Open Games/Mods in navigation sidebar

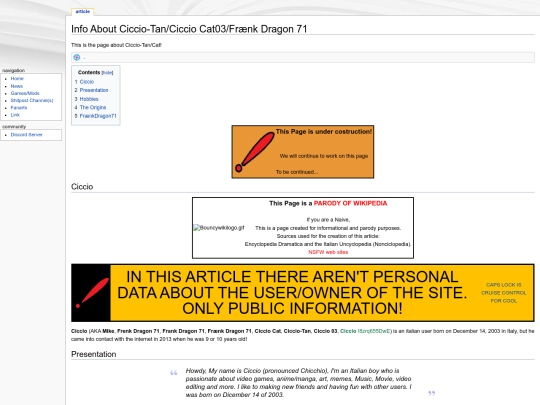[x=25, y=93]
